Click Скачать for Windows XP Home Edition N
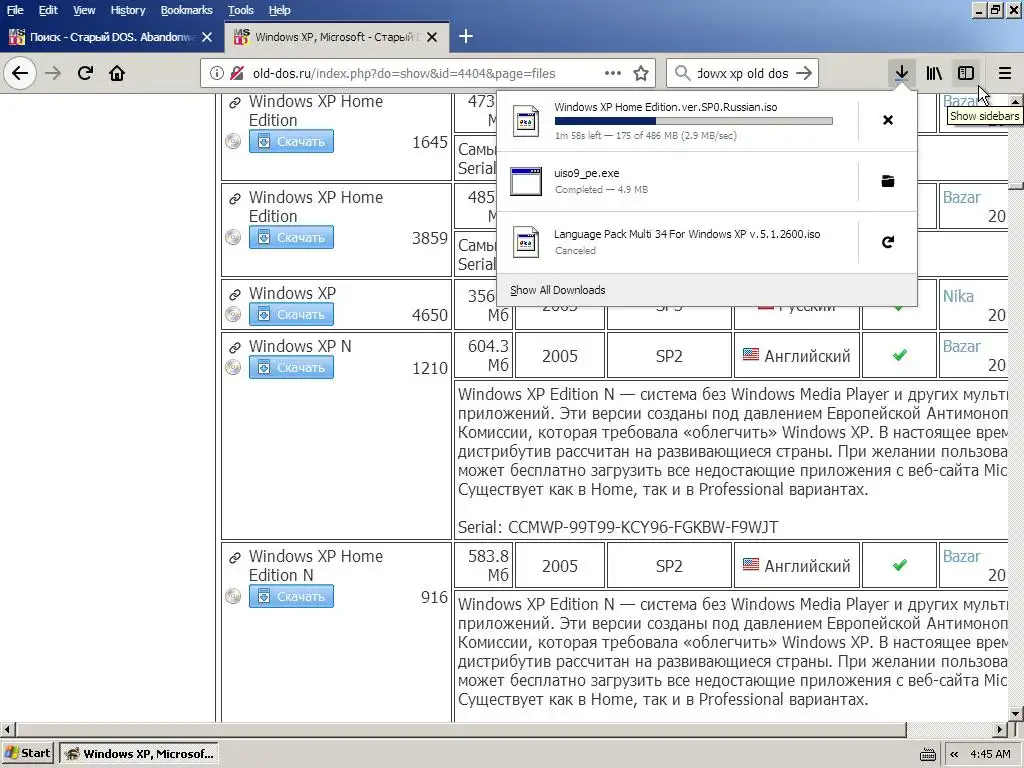 click(x=291, y=597)
